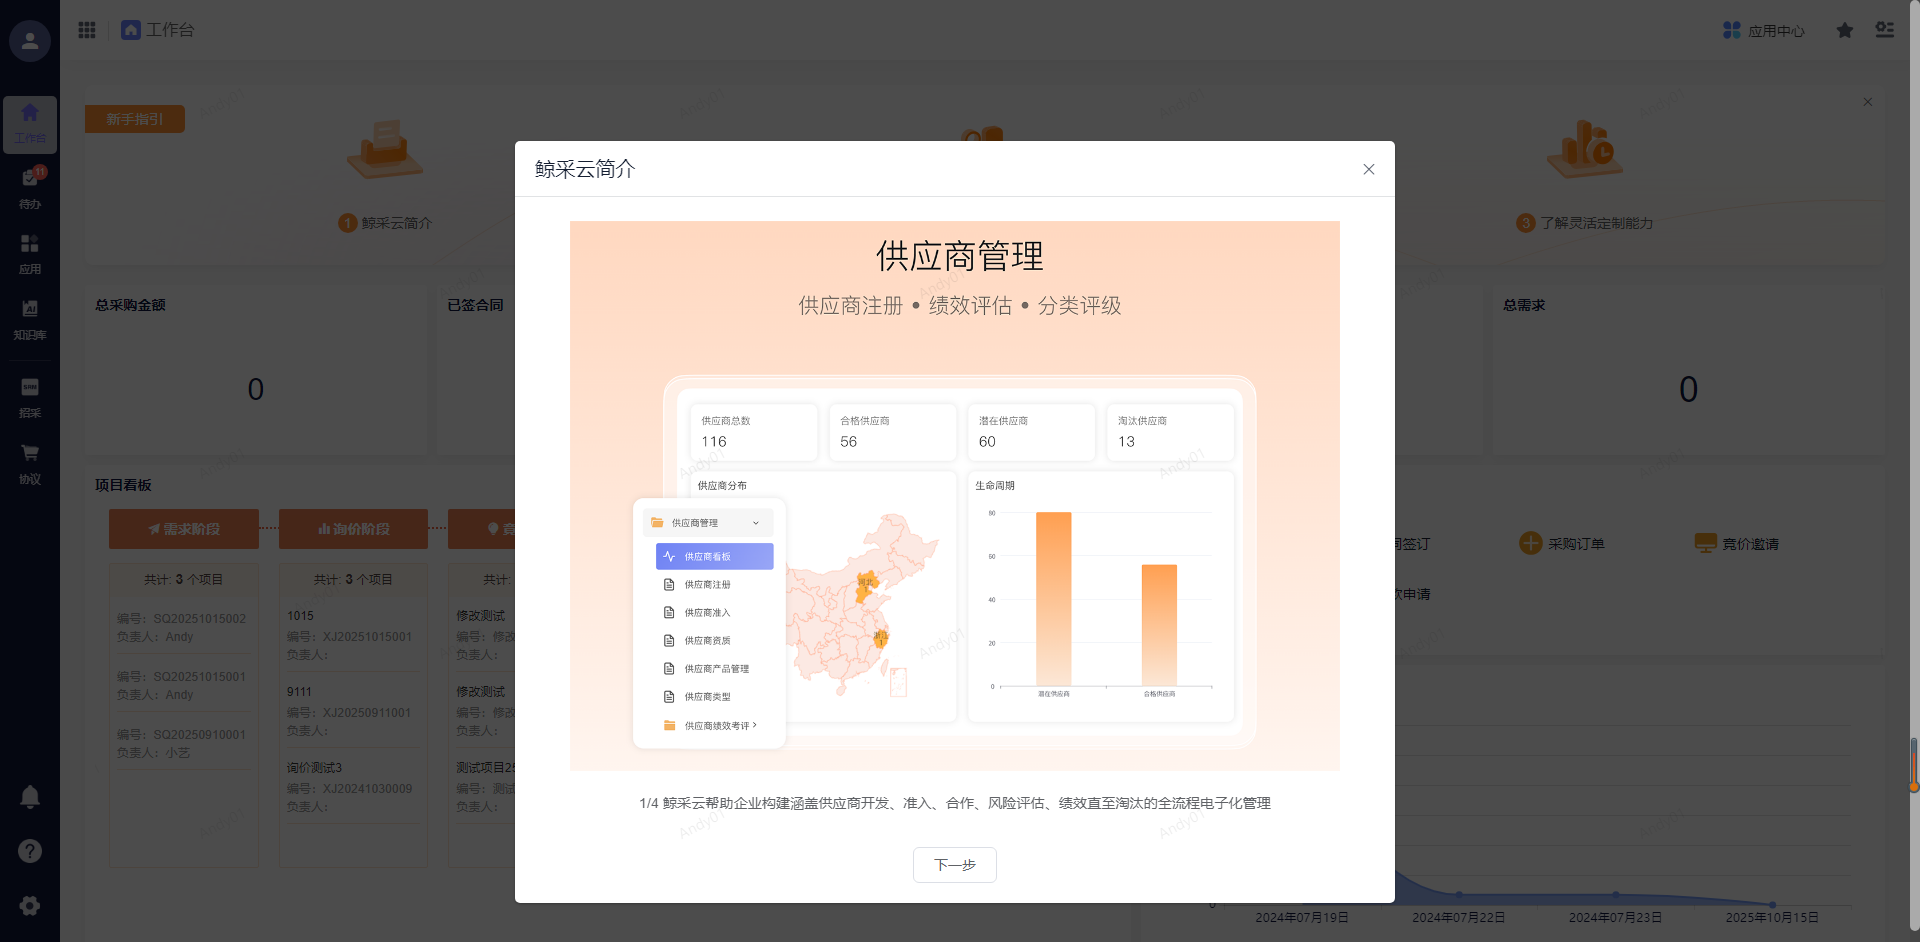Viewport: 1920px width, 942px height.
Task: Open the 应用 sidebar icon
Action: (30, 253)
